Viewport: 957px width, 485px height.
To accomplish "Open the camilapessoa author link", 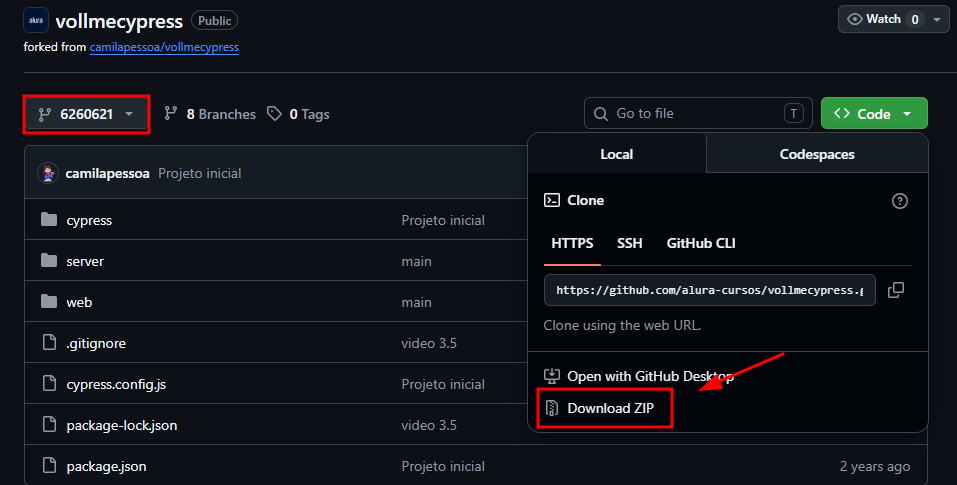I will 107,173.
